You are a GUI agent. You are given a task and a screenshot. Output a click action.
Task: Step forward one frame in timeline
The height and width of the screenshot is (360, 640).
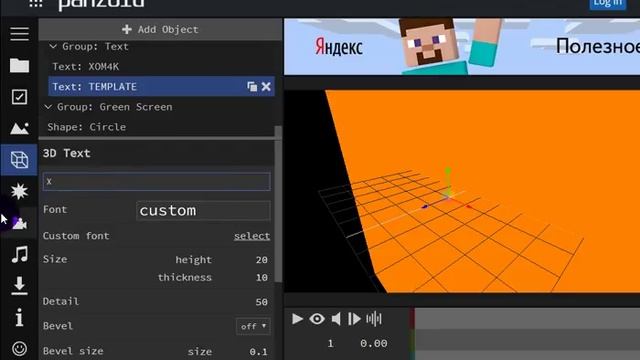click(x=354, y=319)
